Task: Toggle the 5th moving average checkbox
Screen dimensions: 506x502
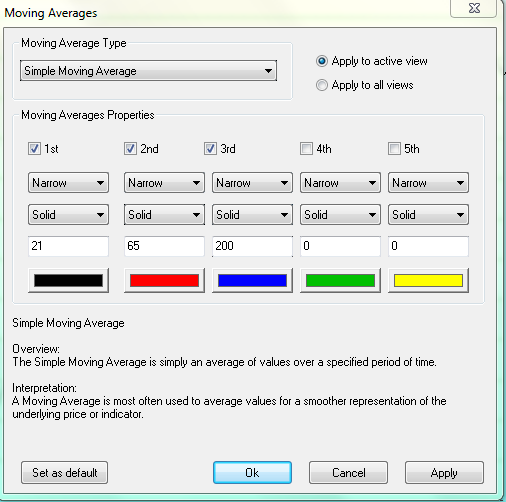Action: pos(394,149)
